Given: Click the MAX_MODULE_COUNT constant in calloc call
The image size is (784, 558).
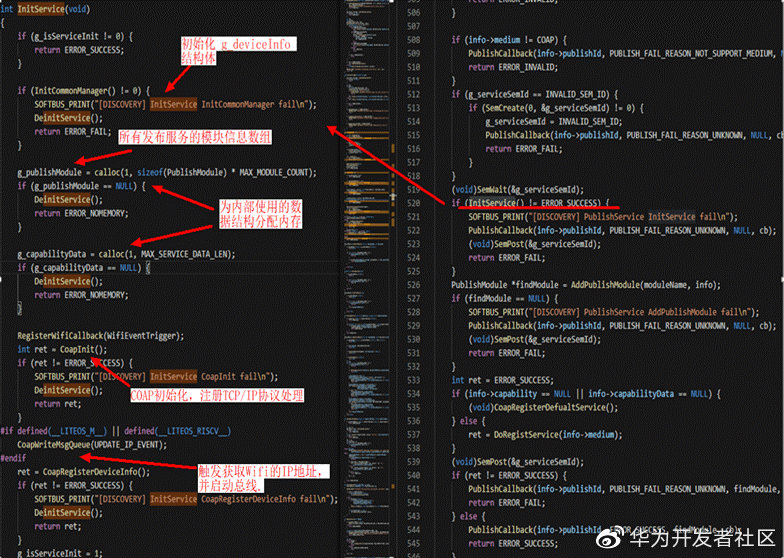Looking at the screenshot, I should 274,172.
